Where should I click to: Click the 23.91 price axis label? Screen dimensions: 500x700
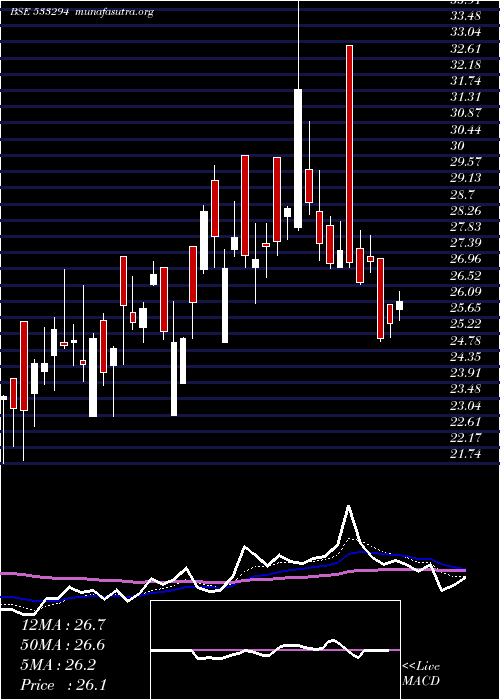[x=466, y=373]
